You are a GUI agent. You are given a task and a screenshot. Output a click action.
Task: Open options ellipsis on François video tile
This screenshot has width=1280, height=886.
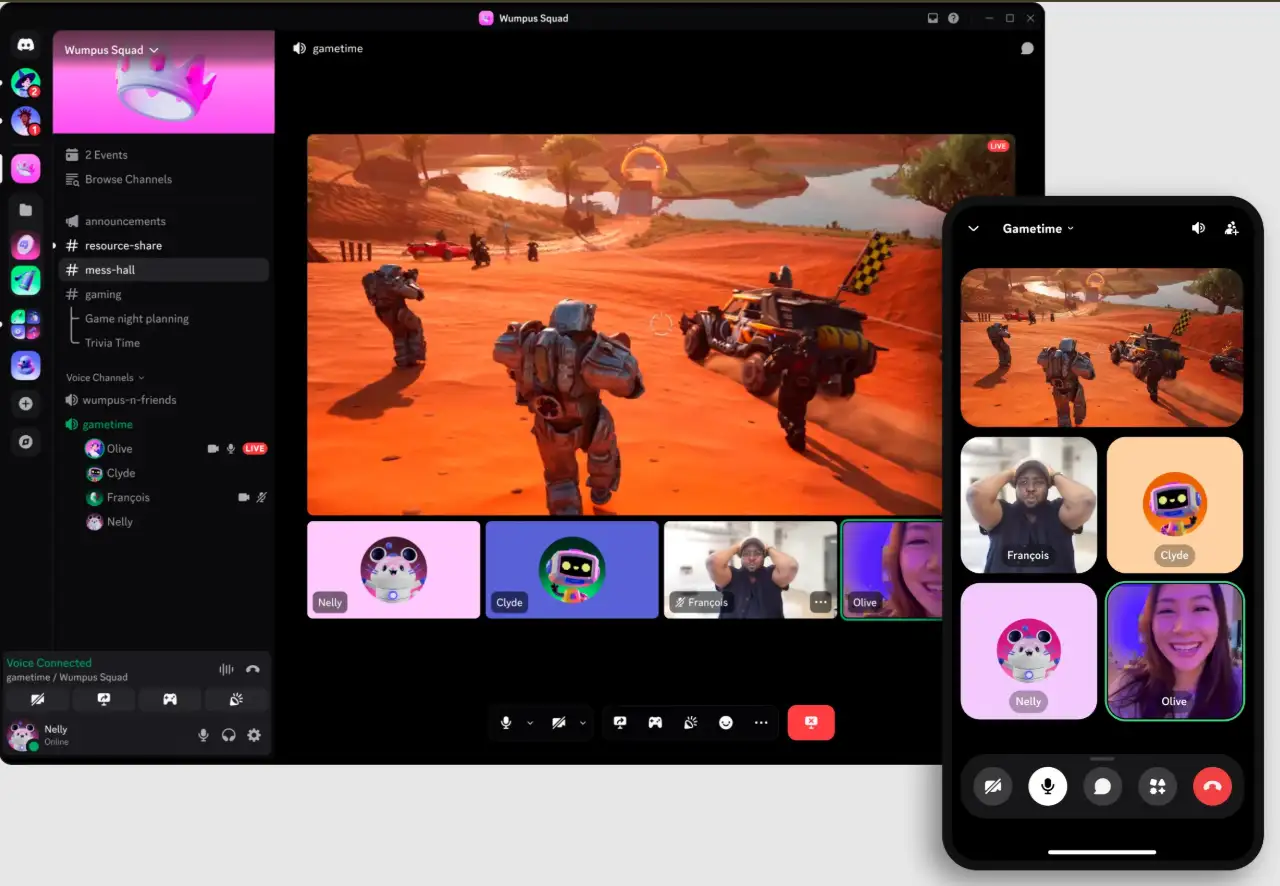click(821, 602)
